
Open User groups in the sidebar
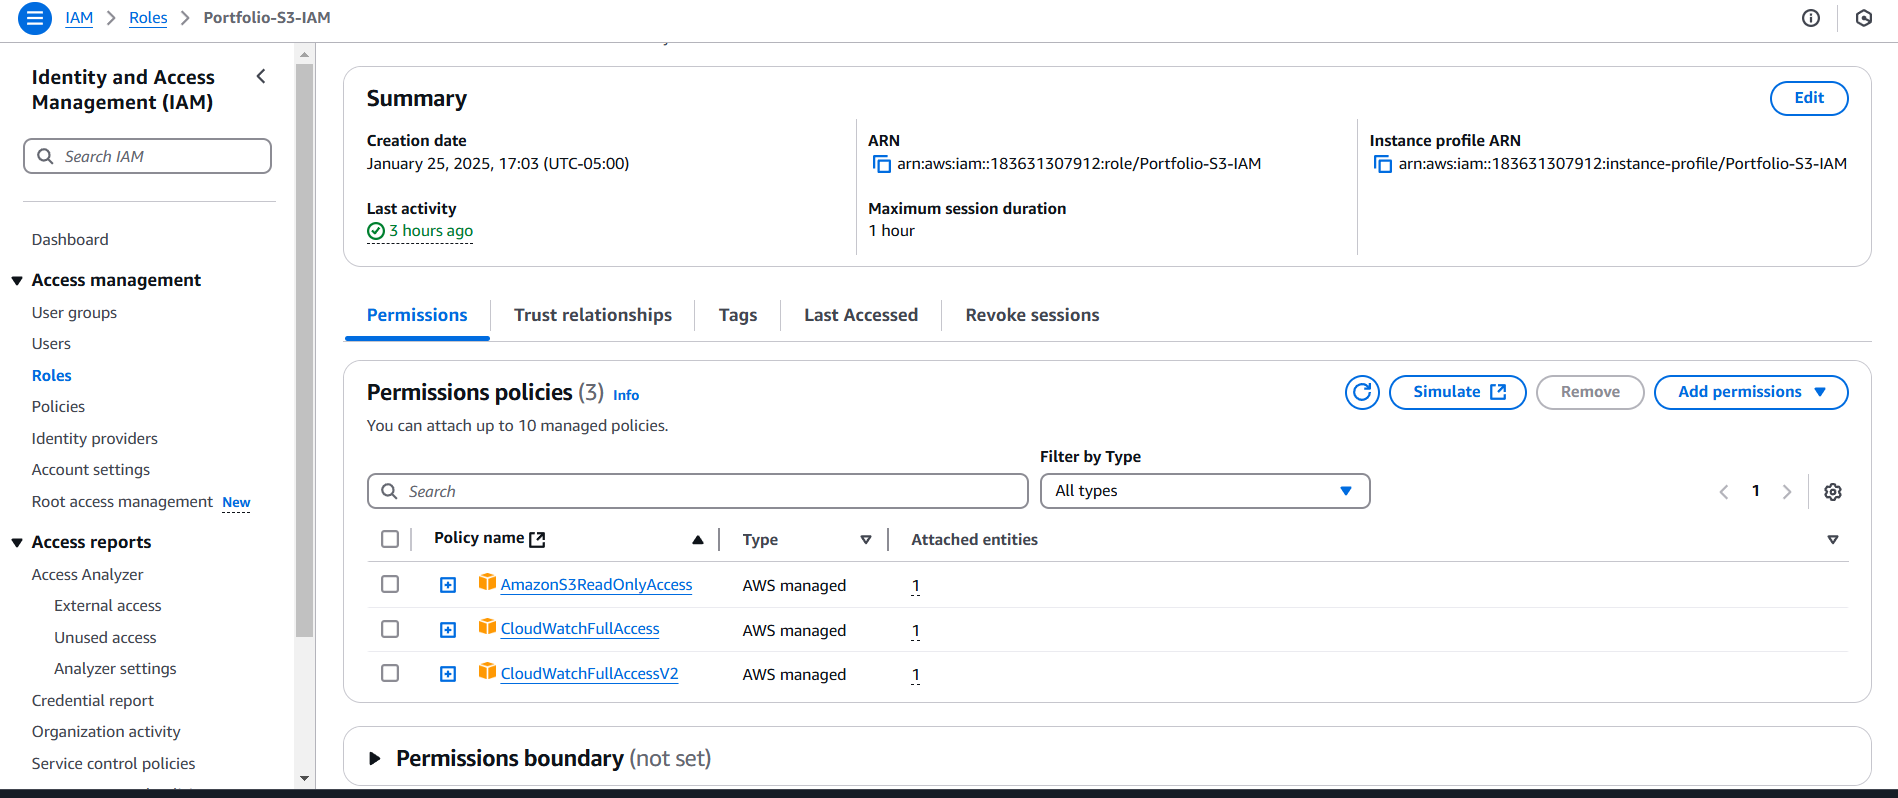click(74, 313)
